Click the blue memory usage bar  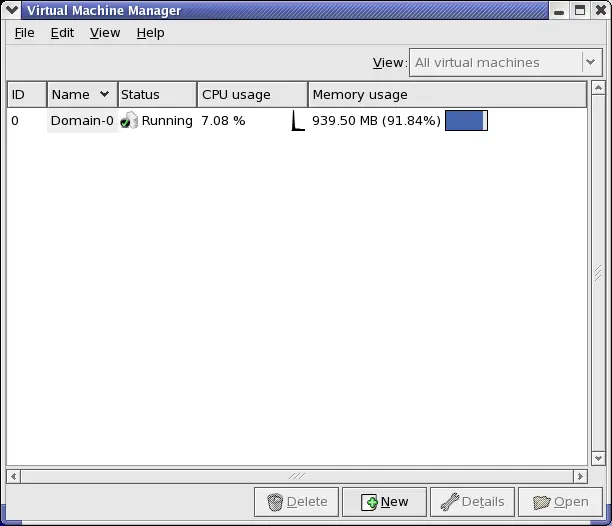(466, 121)
